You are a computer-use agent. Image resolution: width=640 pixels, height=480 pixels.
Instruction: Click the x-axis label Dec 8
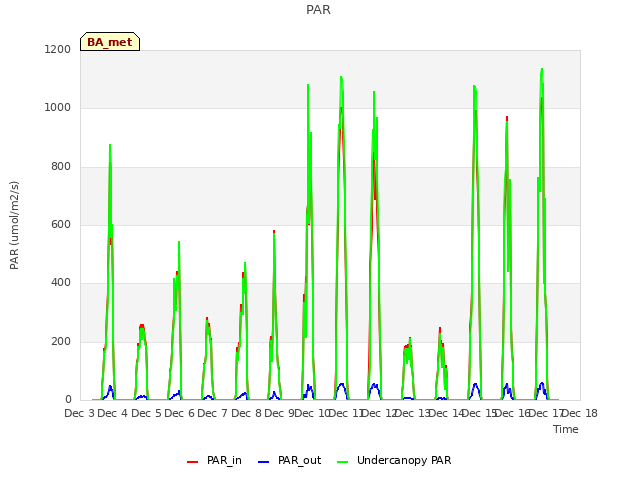pyautogui.click(x=246, y=413)
